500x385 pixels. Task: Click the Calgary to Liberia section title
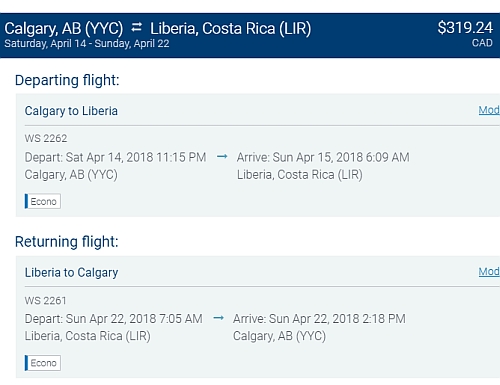[71, 111]
